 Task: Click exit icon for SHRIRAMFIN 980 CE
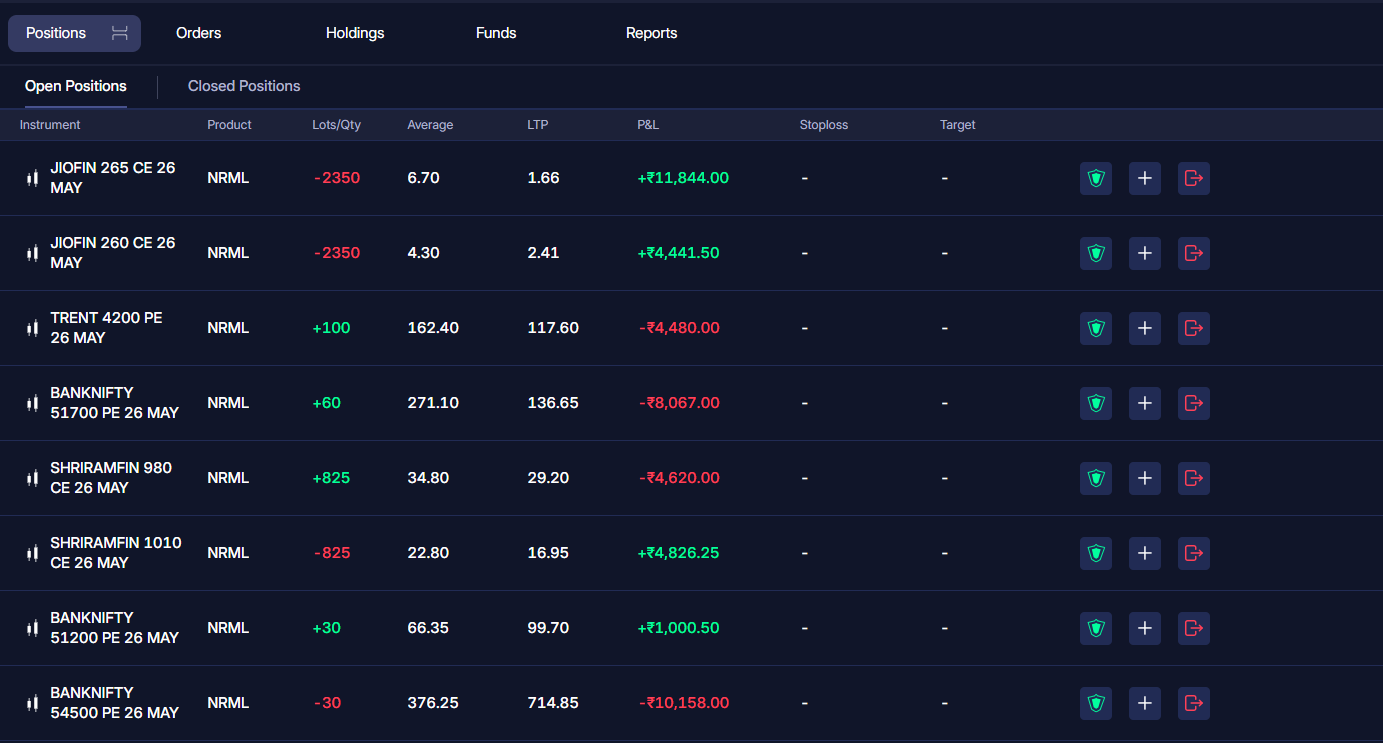coord(1194,478)
